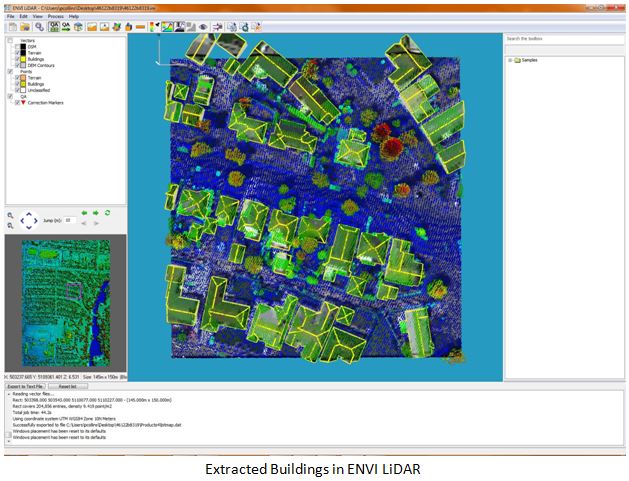Viewport: 629px width, 481px height.
Task: Uncheck the Buildings vector layer checkbox
Action: tap(18, 59)
